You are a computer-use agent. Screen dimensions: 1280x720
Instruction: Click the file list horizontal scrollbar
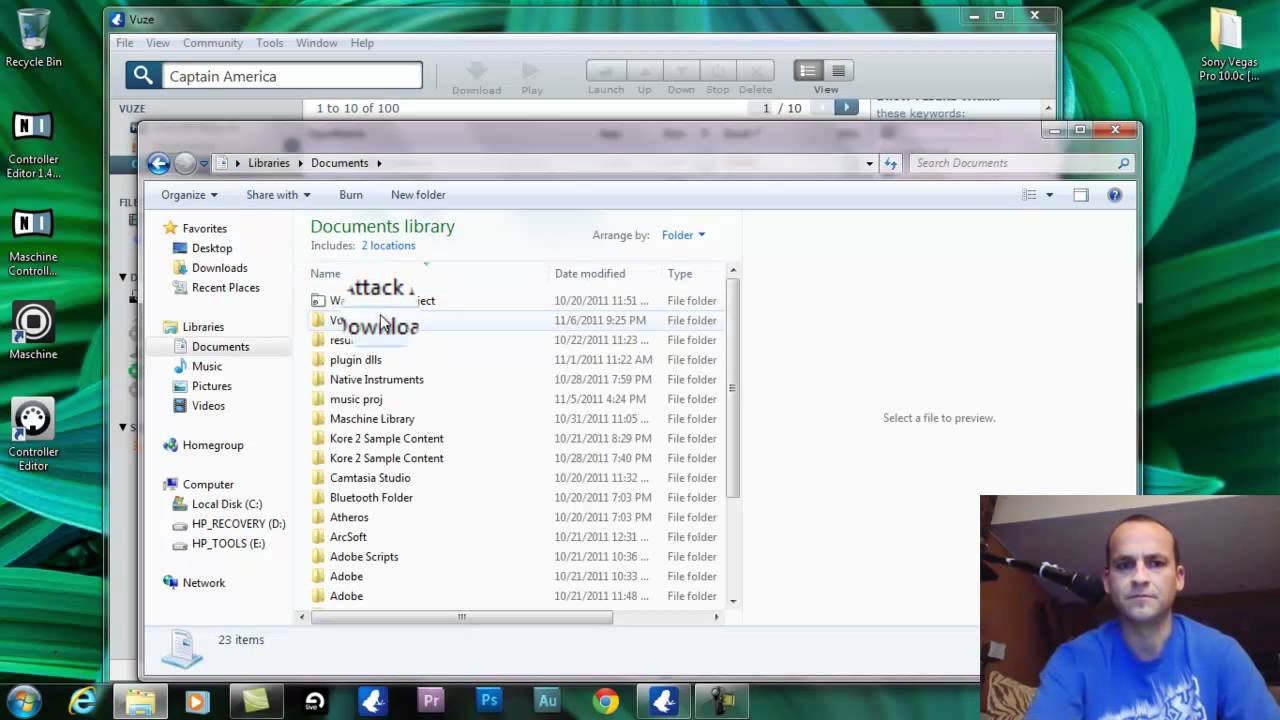[x=462, y=617]
